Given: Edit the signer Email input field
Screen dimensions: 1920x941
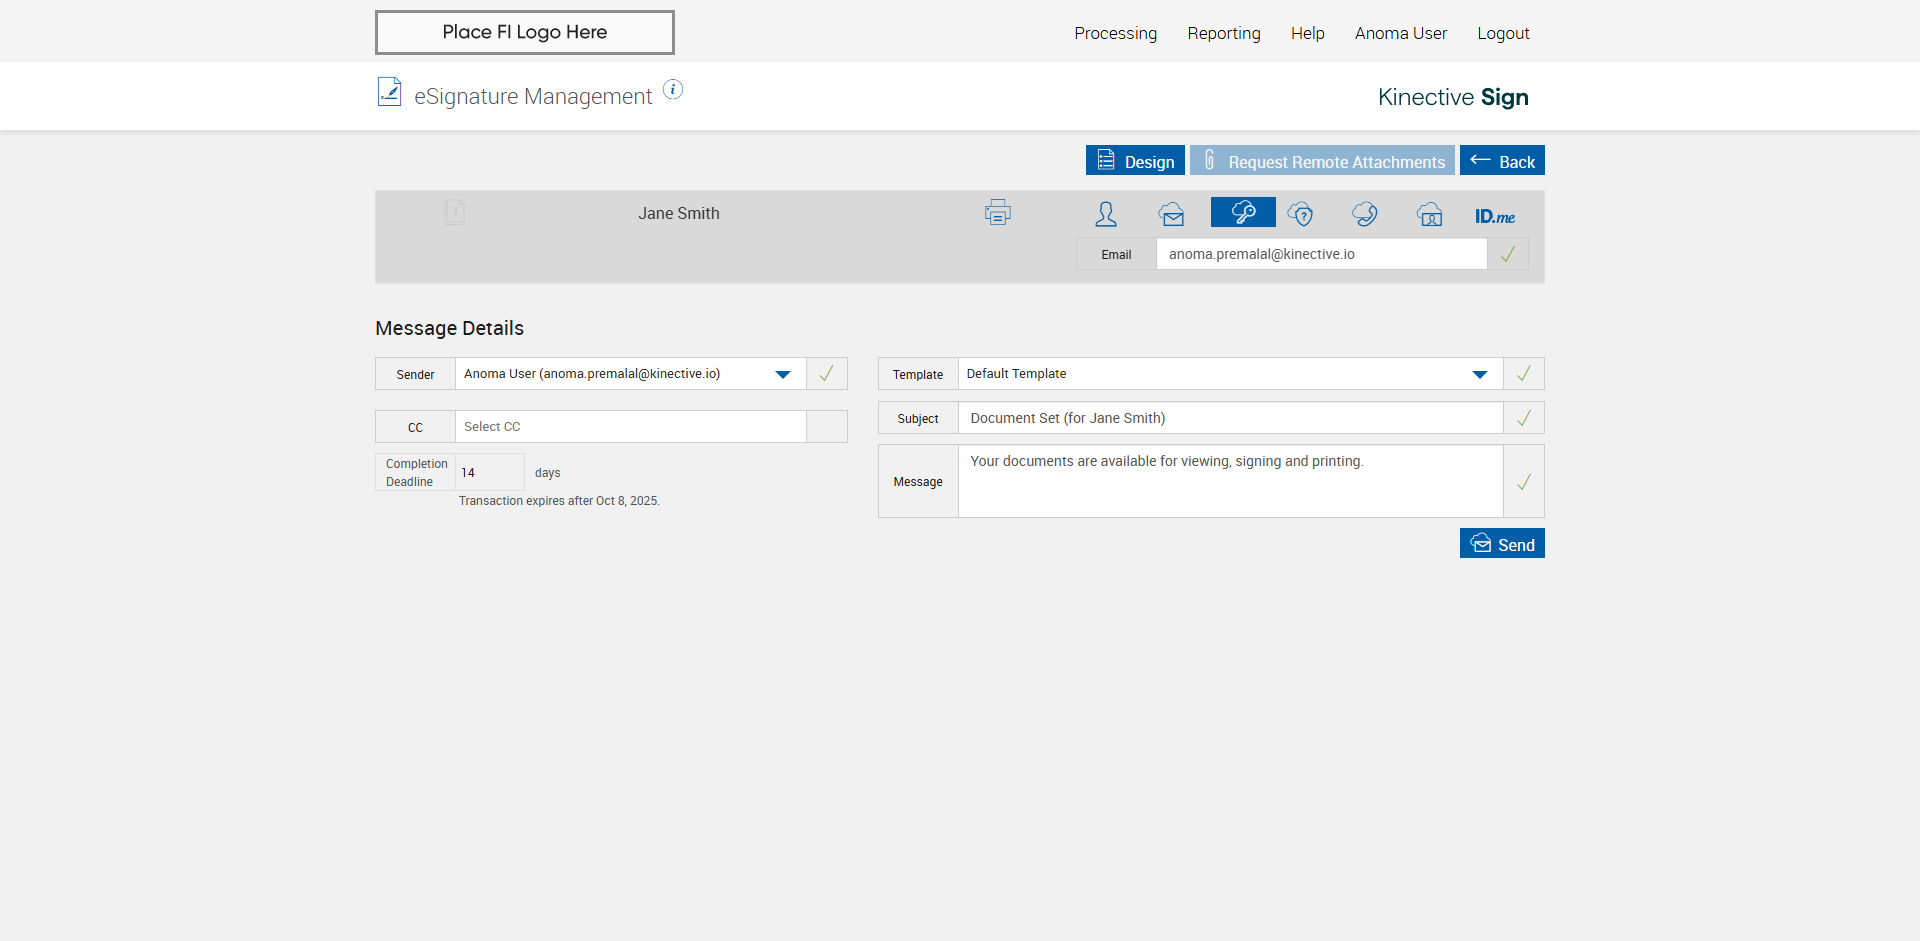Looking at the screenshot, I should click(x=1322, y=254).
